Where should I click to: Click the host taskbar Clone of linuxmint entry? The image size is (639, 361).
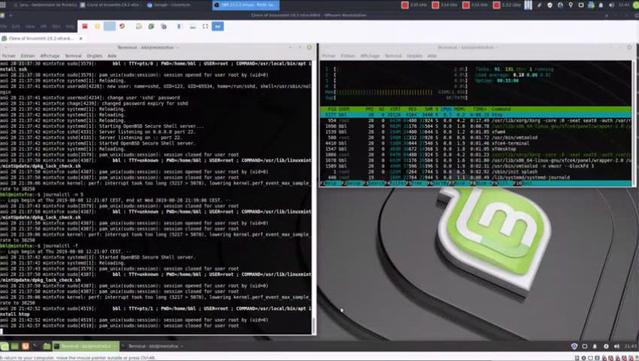click(111, 5)
